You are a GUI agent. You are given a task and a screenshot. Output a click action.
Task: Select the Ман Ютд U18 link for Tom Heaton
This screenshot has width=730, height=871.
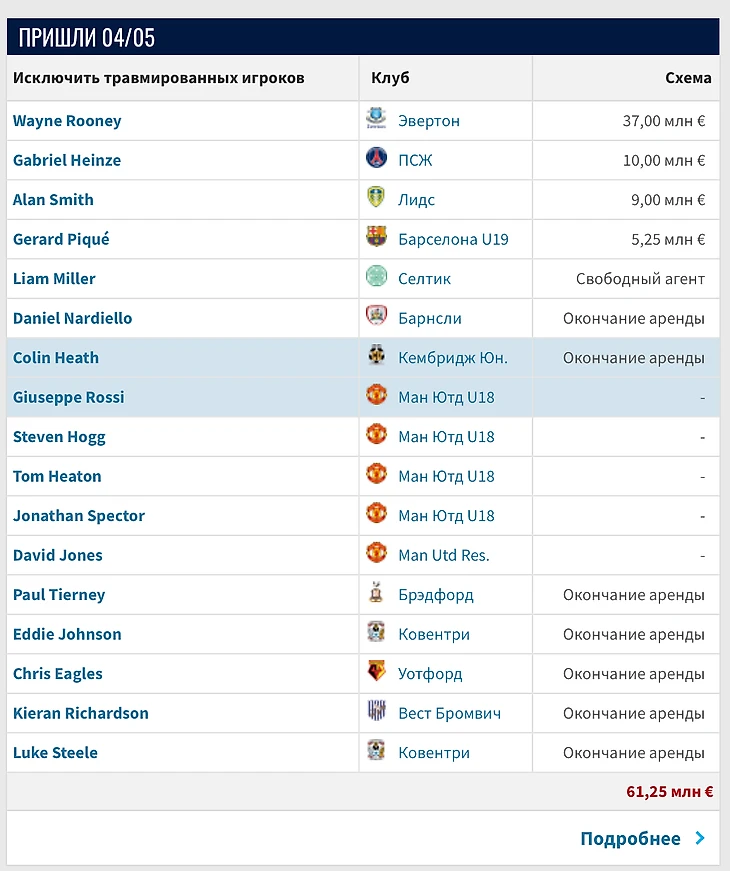click(x=446, y=476)
